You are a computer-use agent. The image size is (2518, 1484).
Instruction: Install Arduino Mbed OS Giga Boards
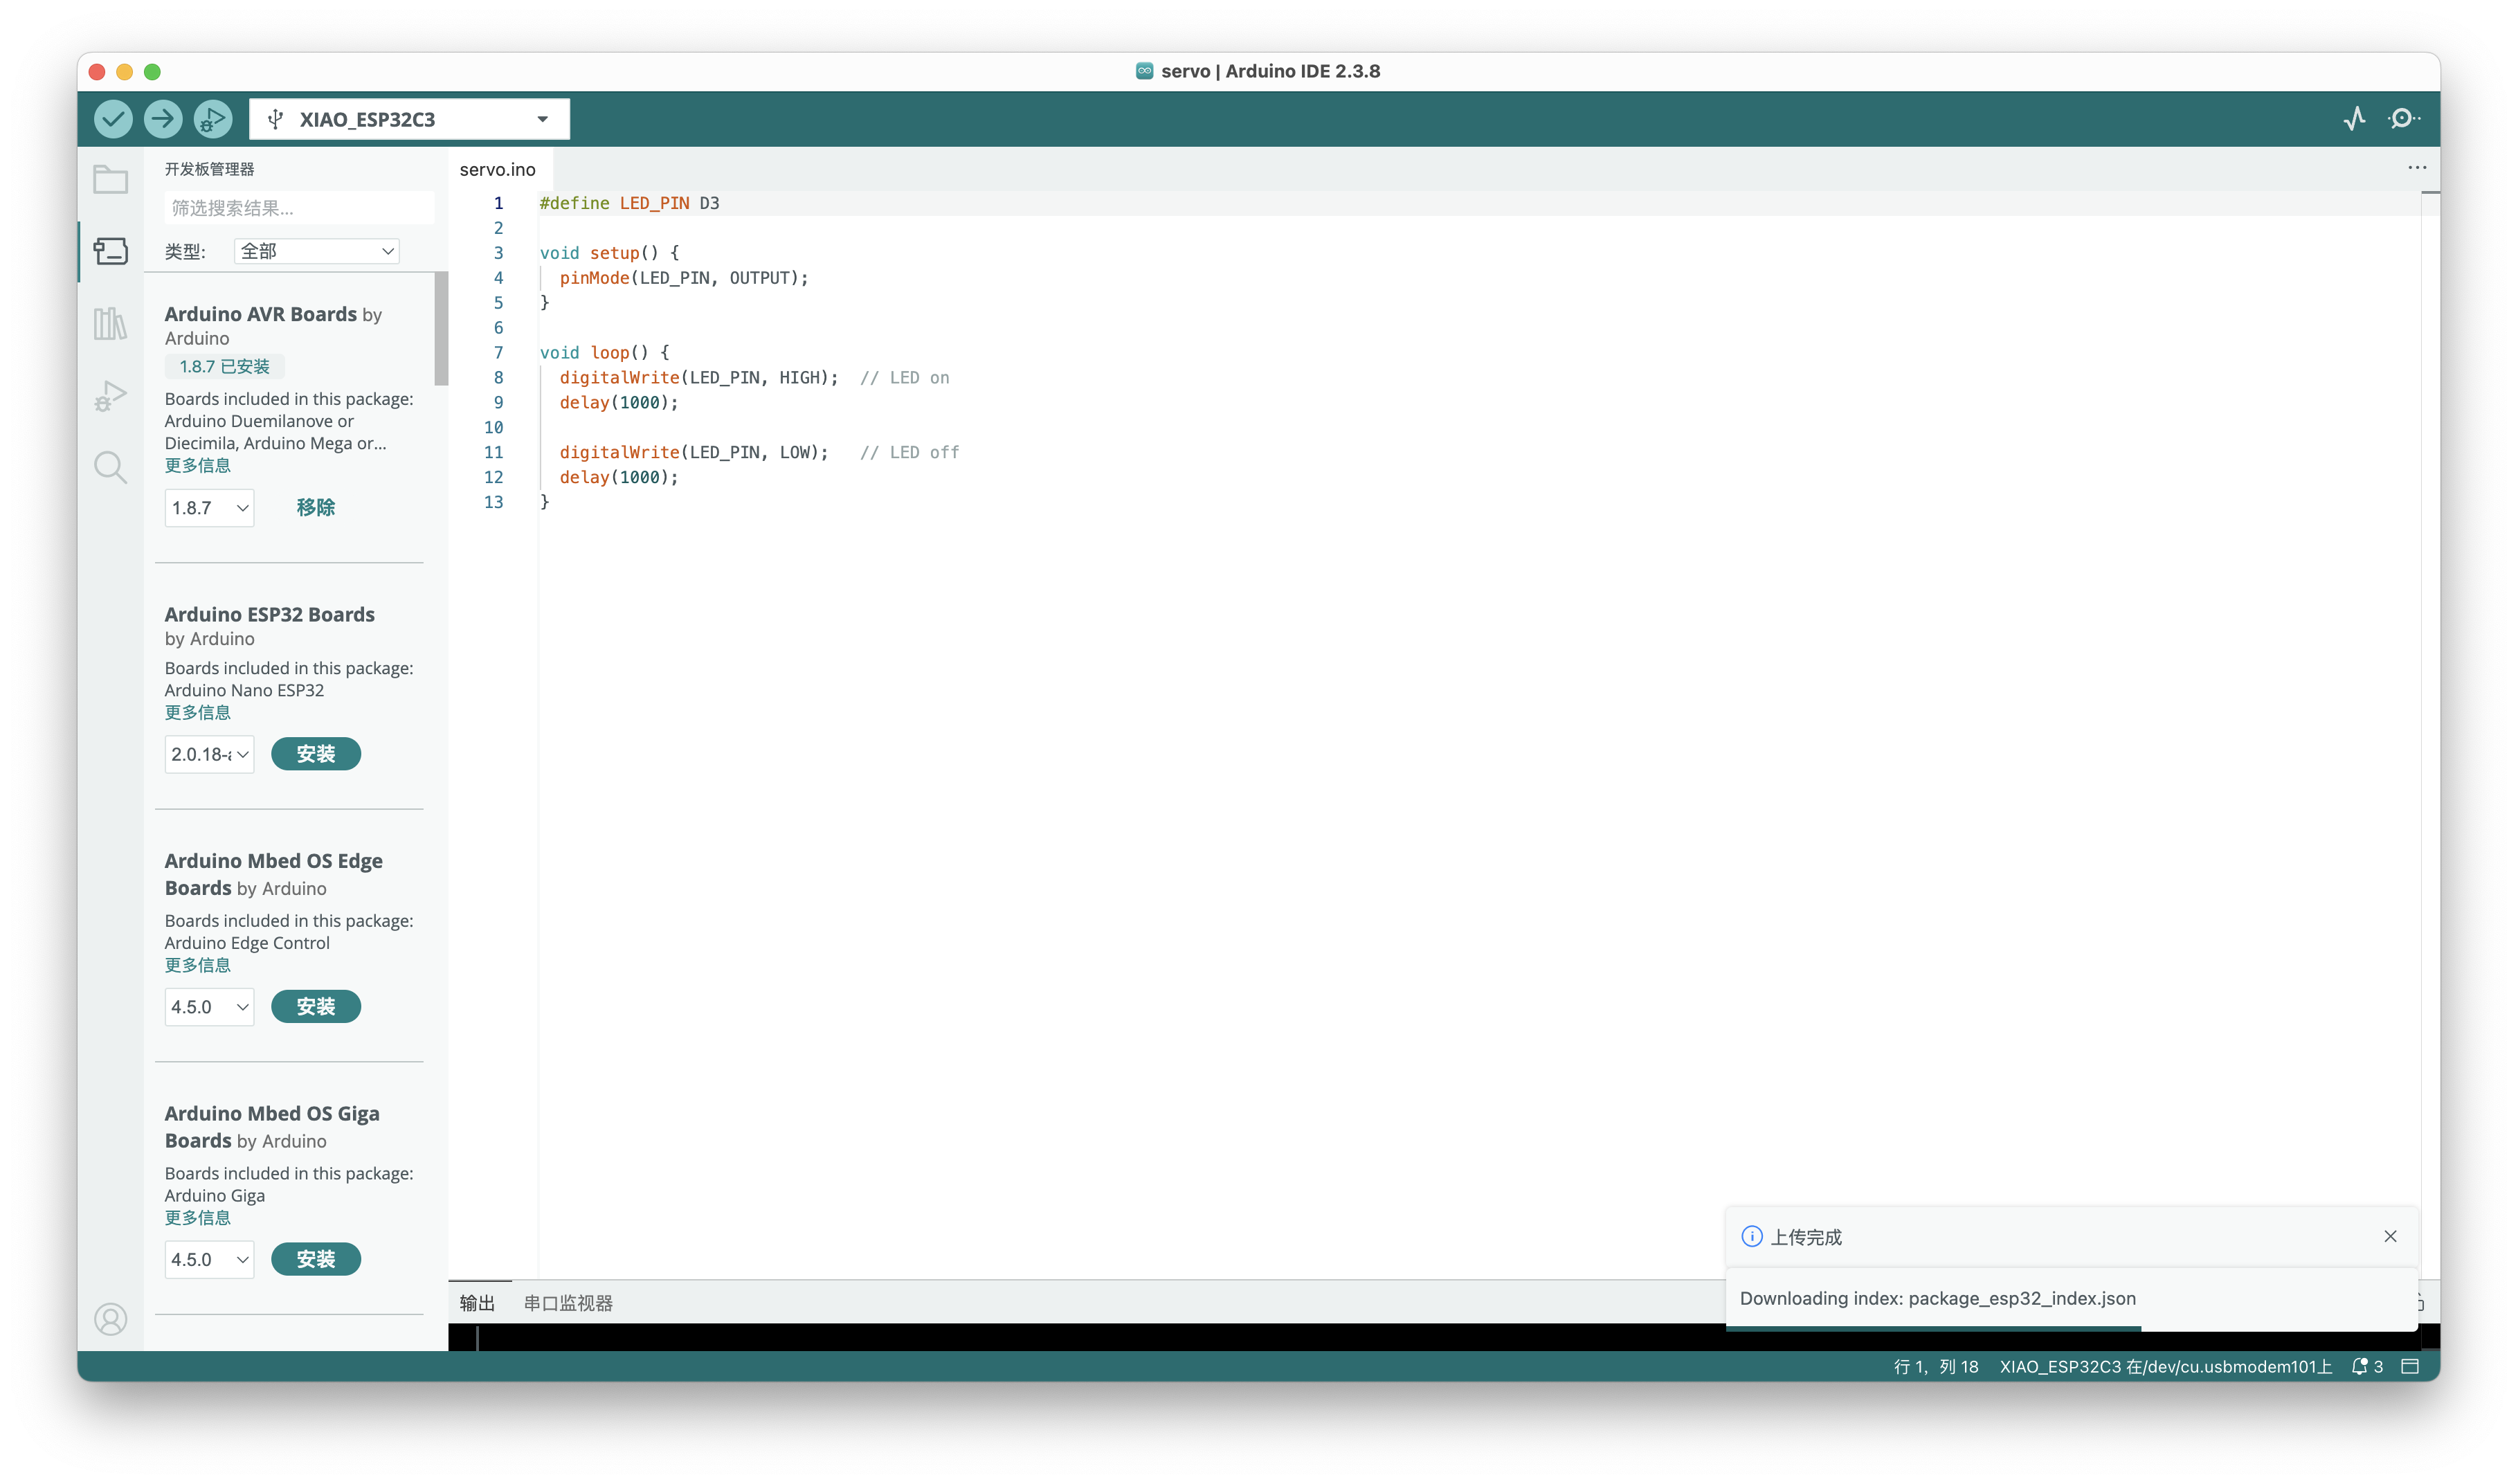coord(316,1259)
